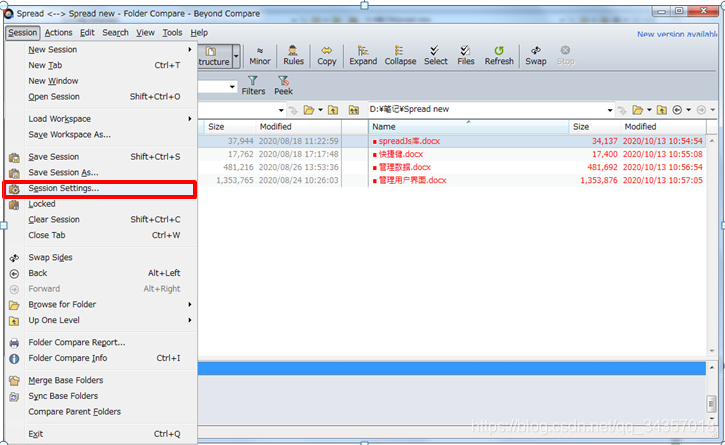The height and width of the screenshot is (445, 725).
Task: Click right pane browse folder icon
Action: (x=638, y=110)
